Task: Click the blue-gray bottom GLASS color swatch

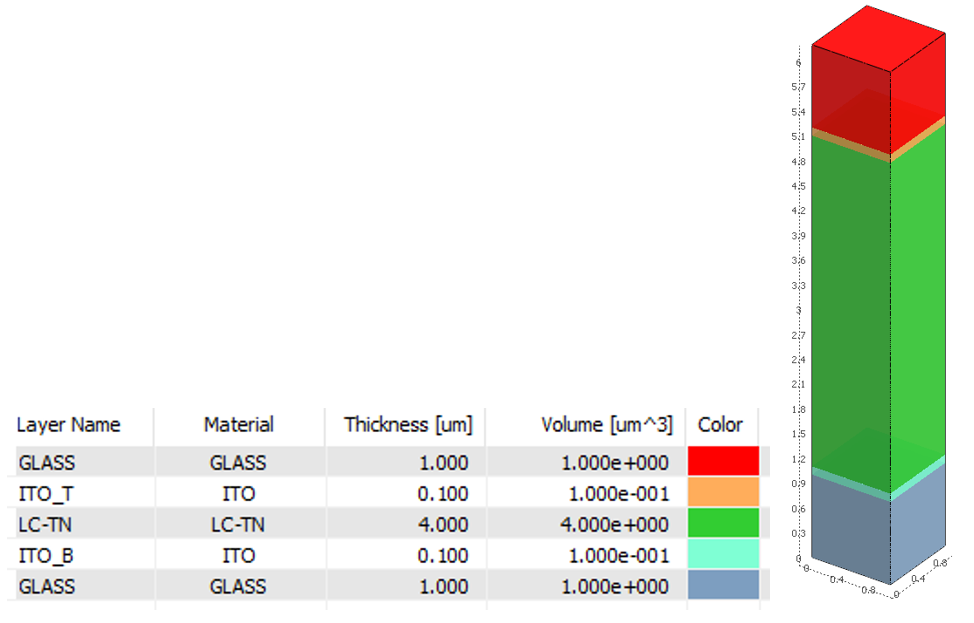Action: click(x=723, y=586)
